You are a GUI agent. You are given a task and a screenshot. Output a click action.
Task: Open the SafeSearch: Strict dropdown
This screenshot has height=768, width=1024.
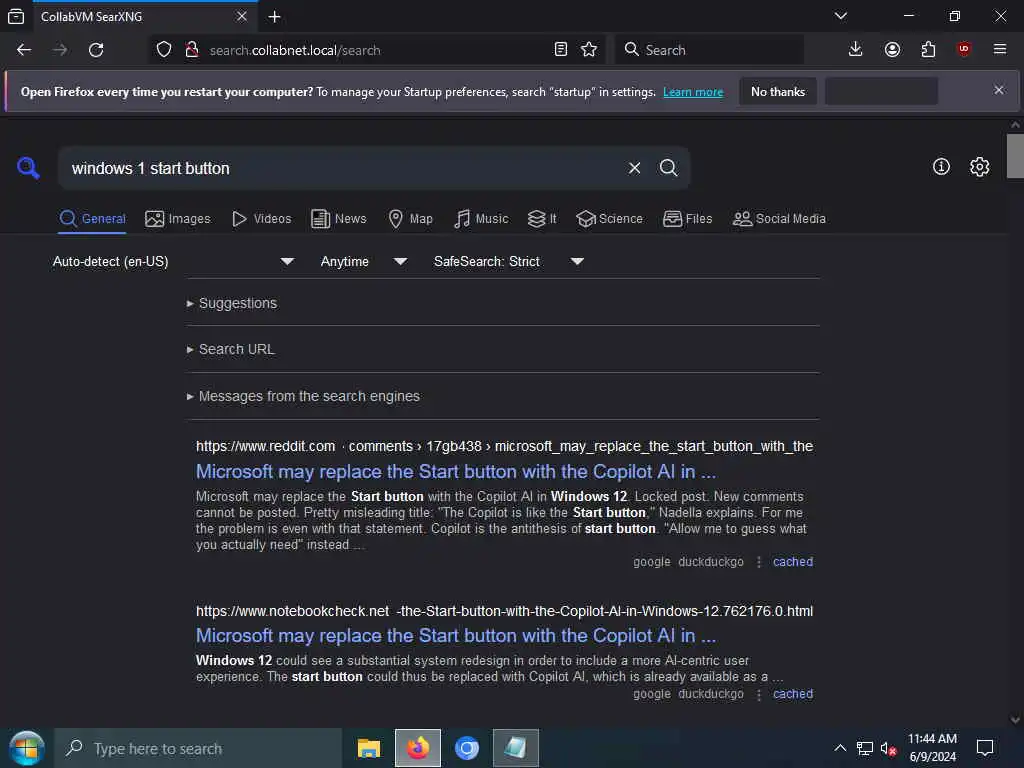pos(508,261)
